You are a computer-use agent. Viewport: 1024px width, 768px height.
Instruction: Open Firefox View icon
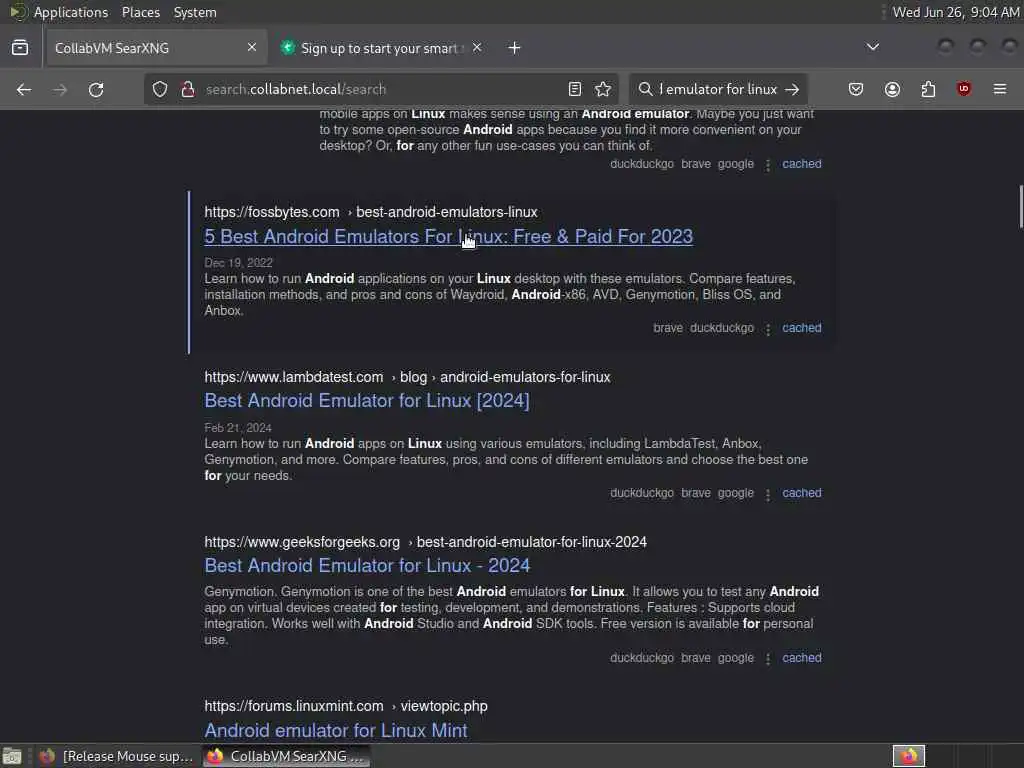pos(20,48)
